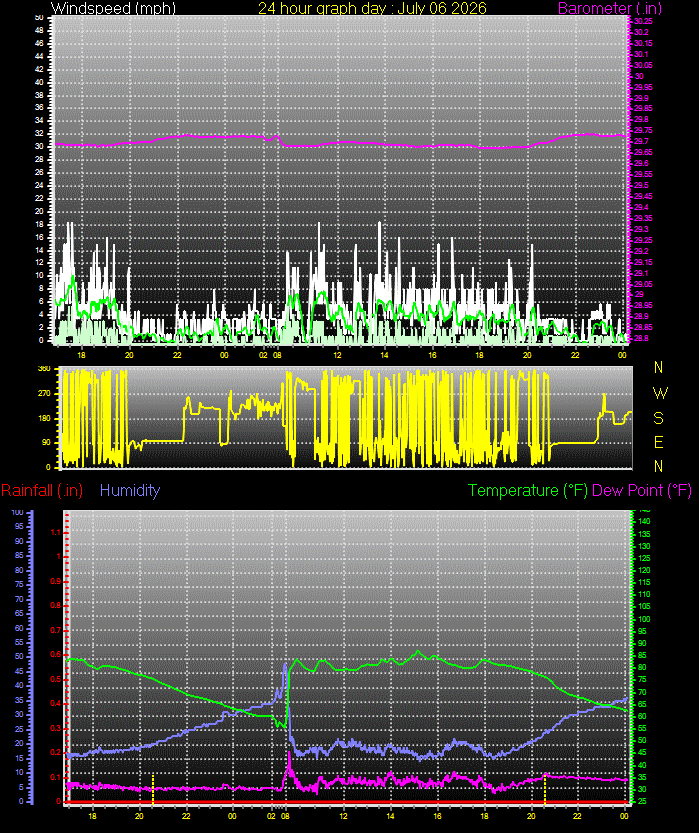Click the "14" time label under the humidity chart

390,816
